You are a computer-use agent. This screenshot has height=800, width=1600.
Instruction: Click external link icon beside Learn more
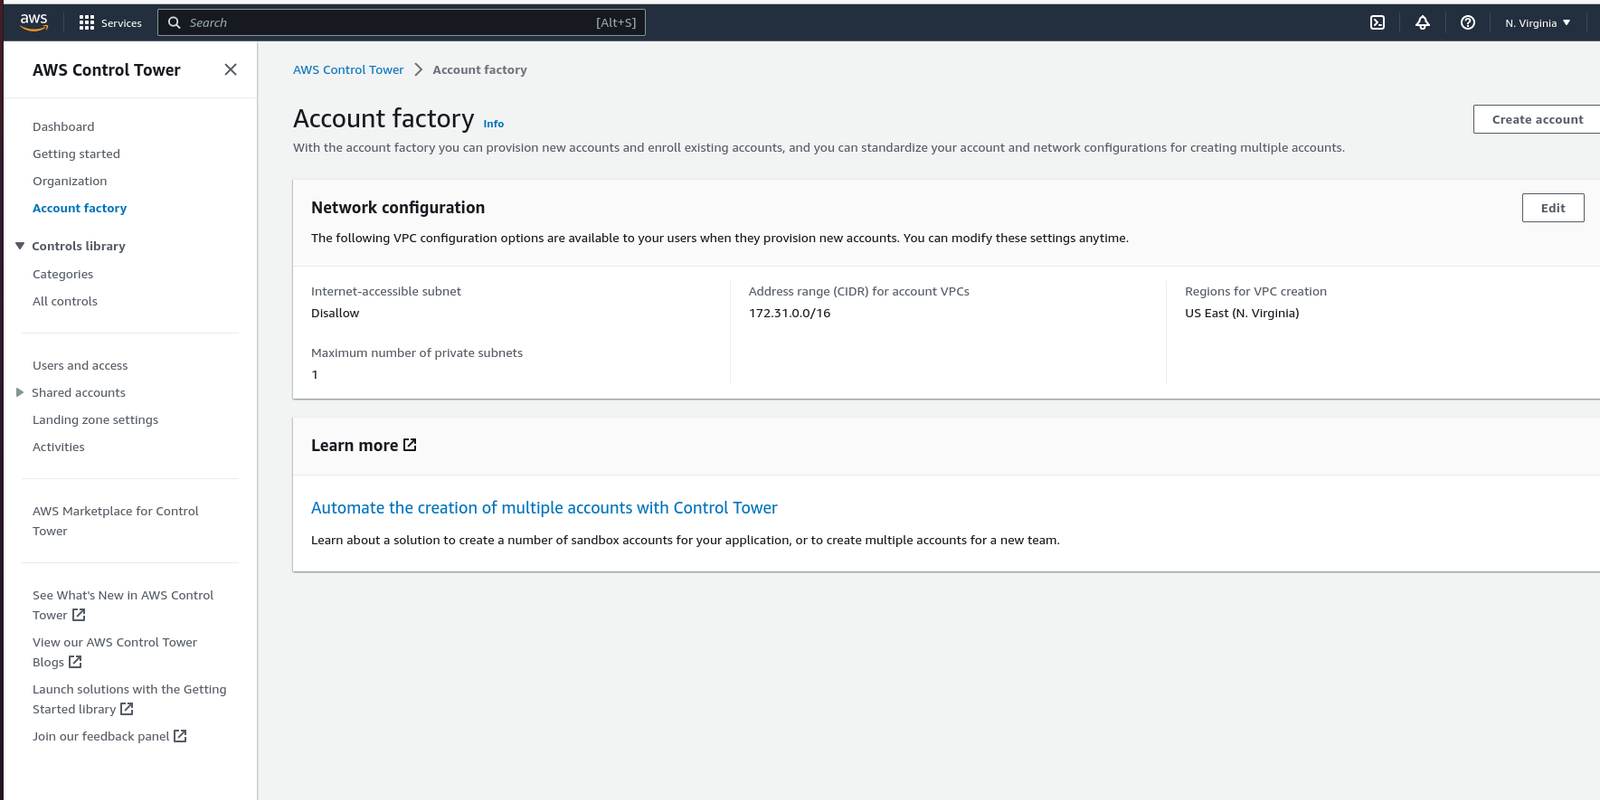click(410, 445)
